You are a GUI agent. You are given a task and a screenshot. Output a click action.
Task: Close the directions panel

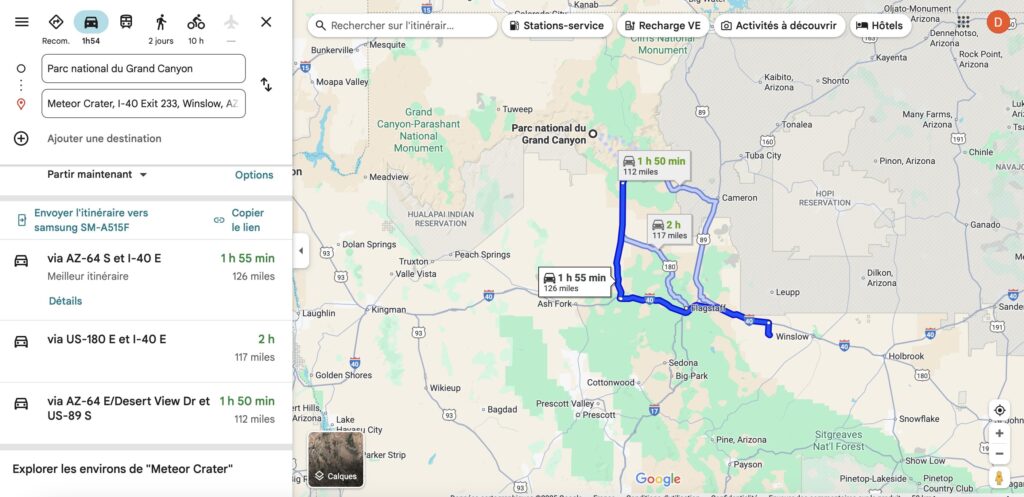coord(266,22)
